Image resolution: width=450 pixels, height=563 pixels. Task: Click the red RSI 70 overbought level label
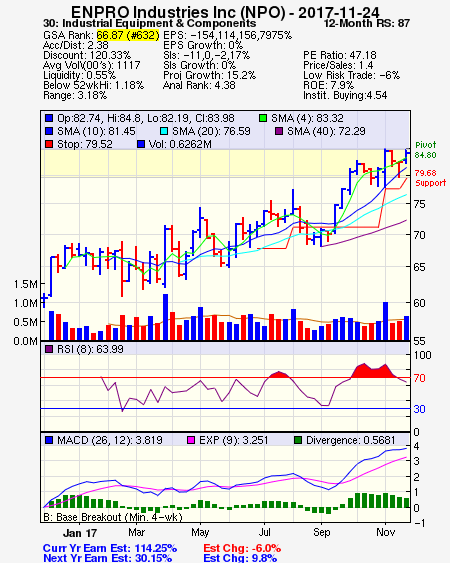point(419,378)
